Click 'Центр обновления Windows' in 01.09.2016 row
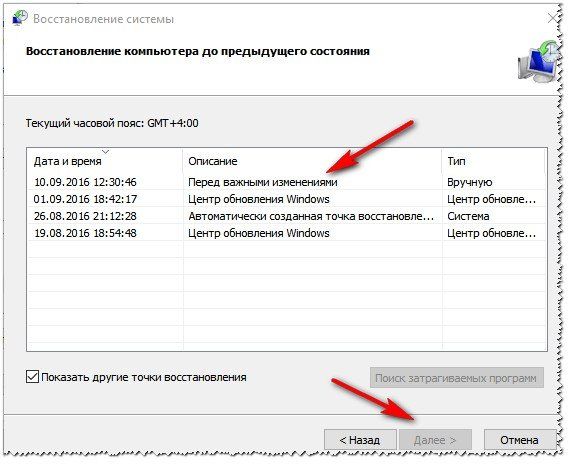This screenshot has width=572, height=465. tap(259, 199)
